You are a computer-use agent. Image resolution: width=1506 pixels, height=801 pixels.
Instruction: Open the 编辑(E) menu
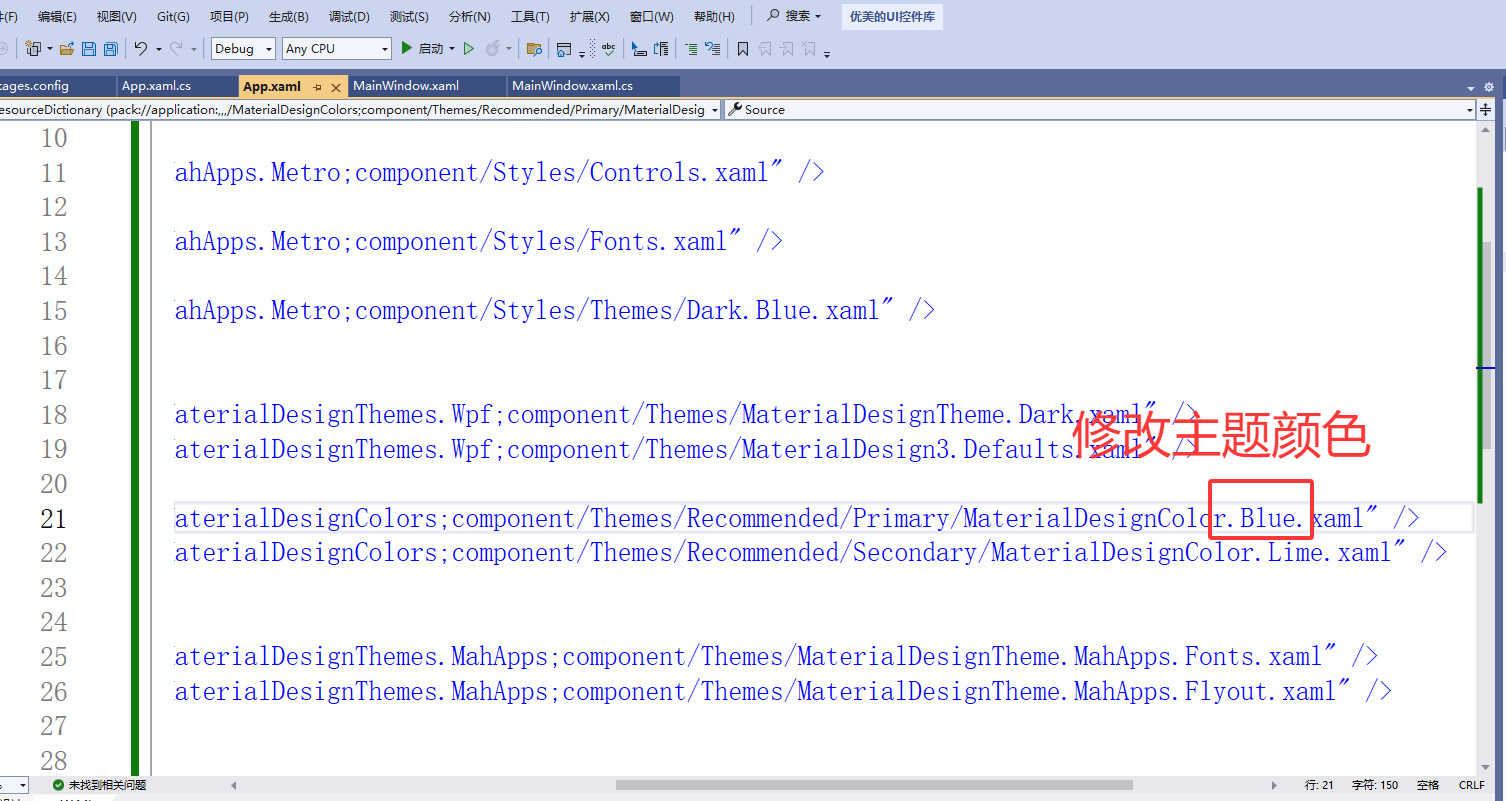point(57,16)
